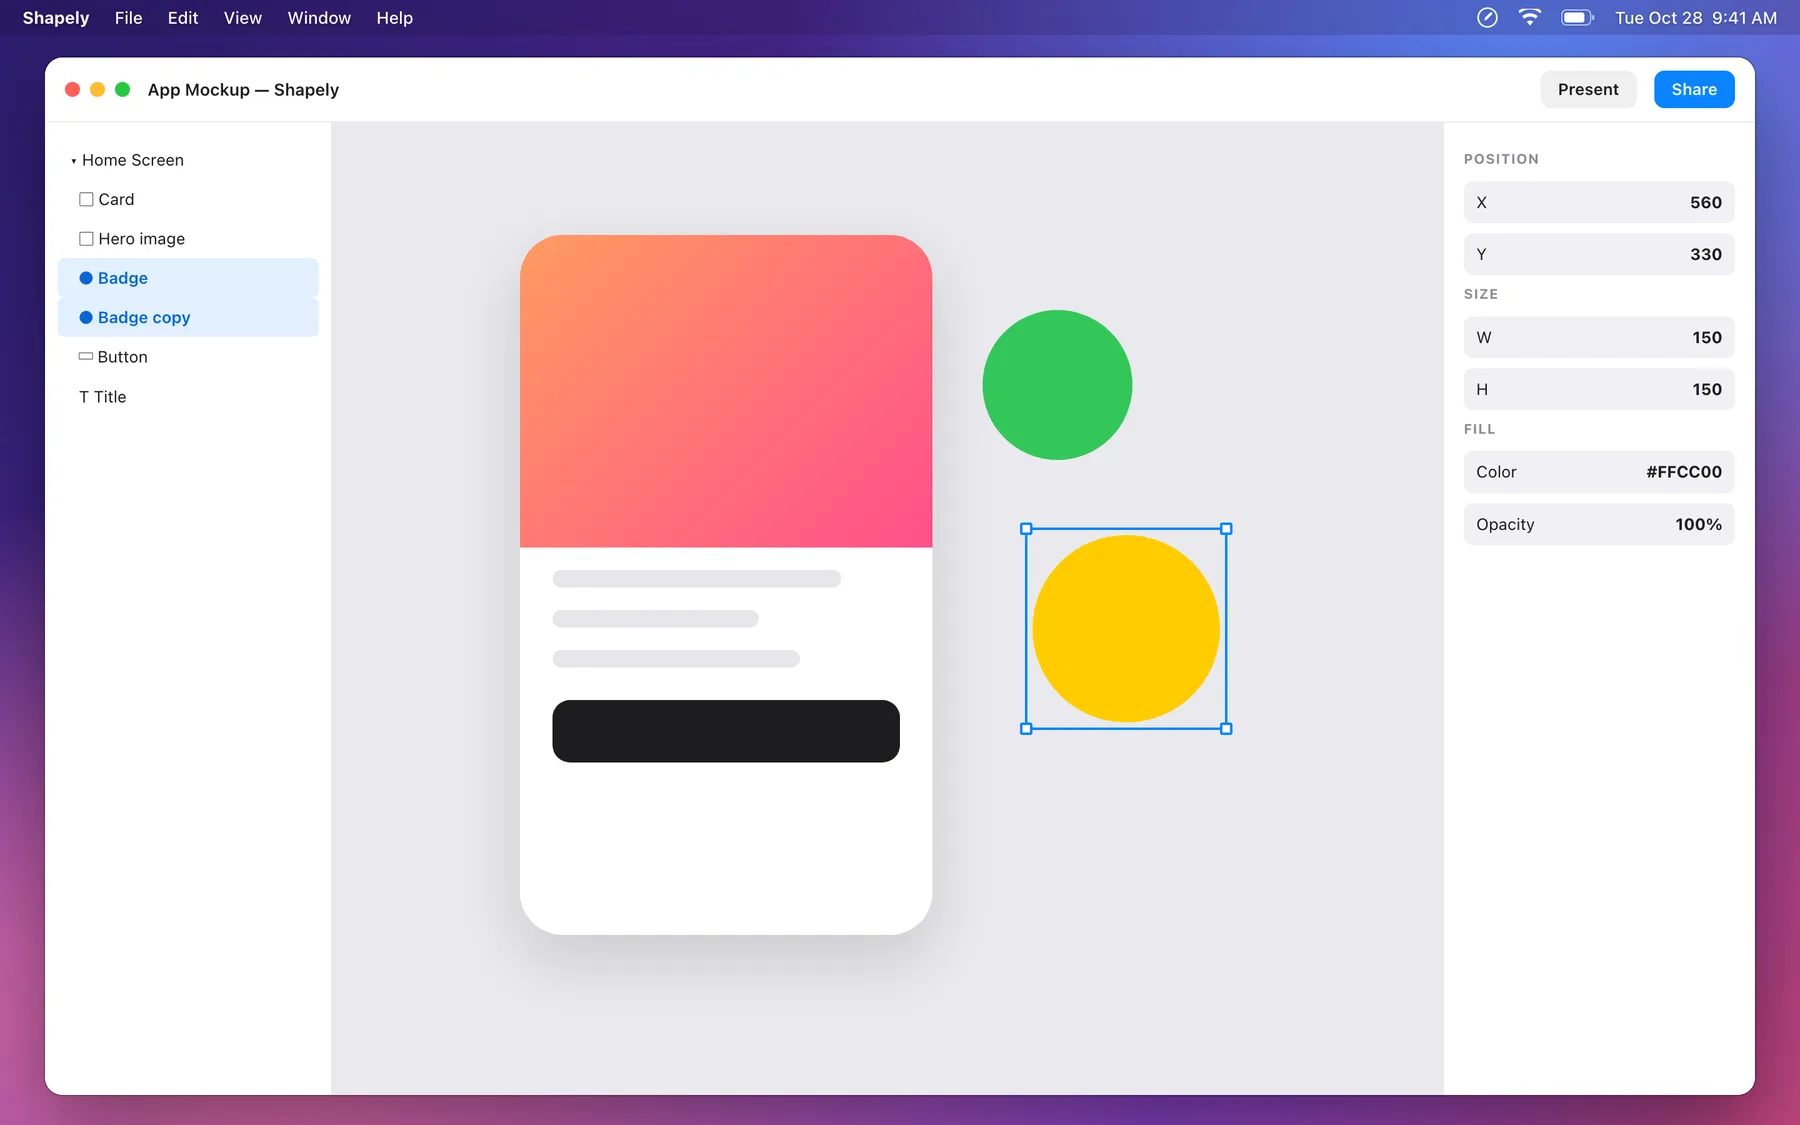This screenshot has width=1800, height=1125.
Task: Select the Card layer icon
Action: pyautogui.click(x=86, y=200)
